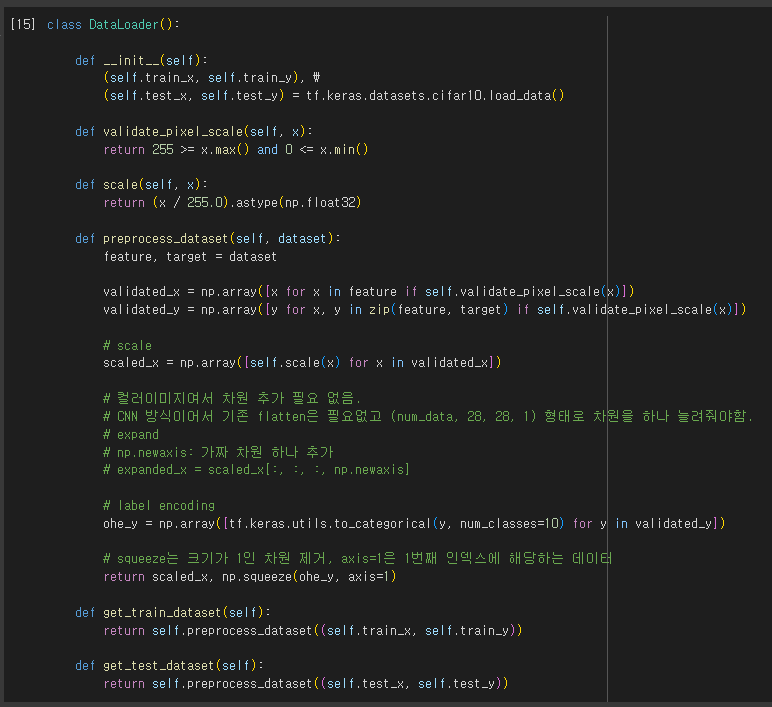Screen dimensions: 772x707
Task: Click the # expanded_x = scaled_x comment line
Action: [x=256, y=469]
